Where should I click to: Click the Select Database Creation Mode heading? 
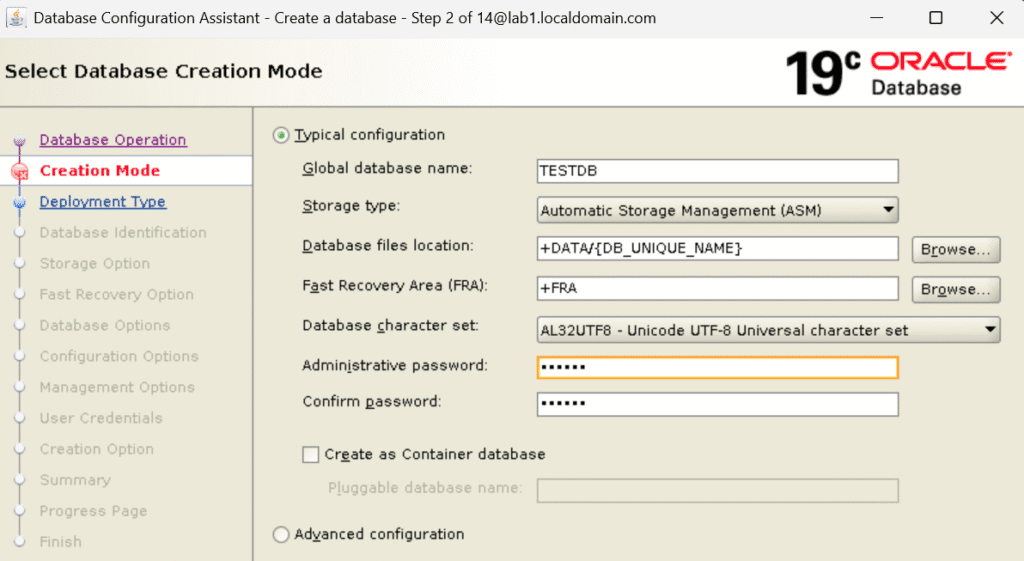[164, 71]
